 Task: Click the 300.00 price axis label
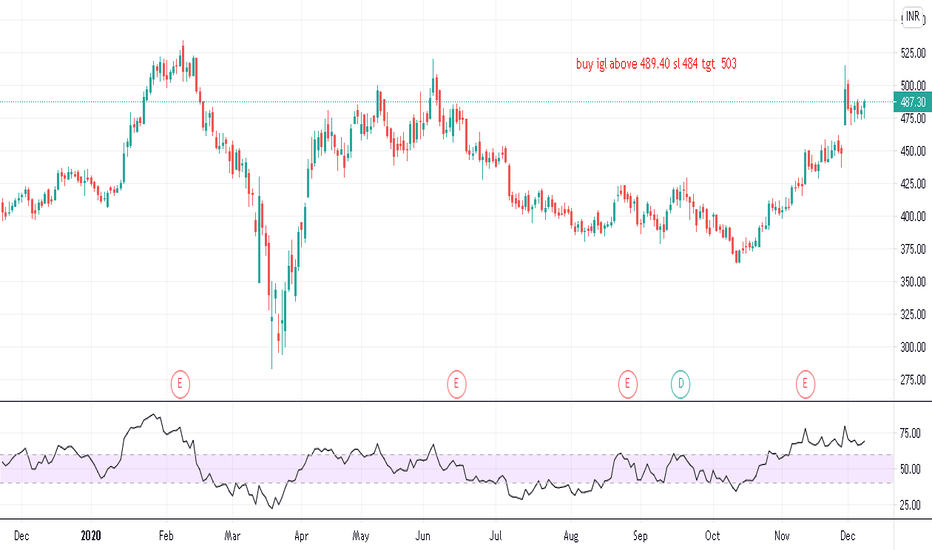click(913, 347)
